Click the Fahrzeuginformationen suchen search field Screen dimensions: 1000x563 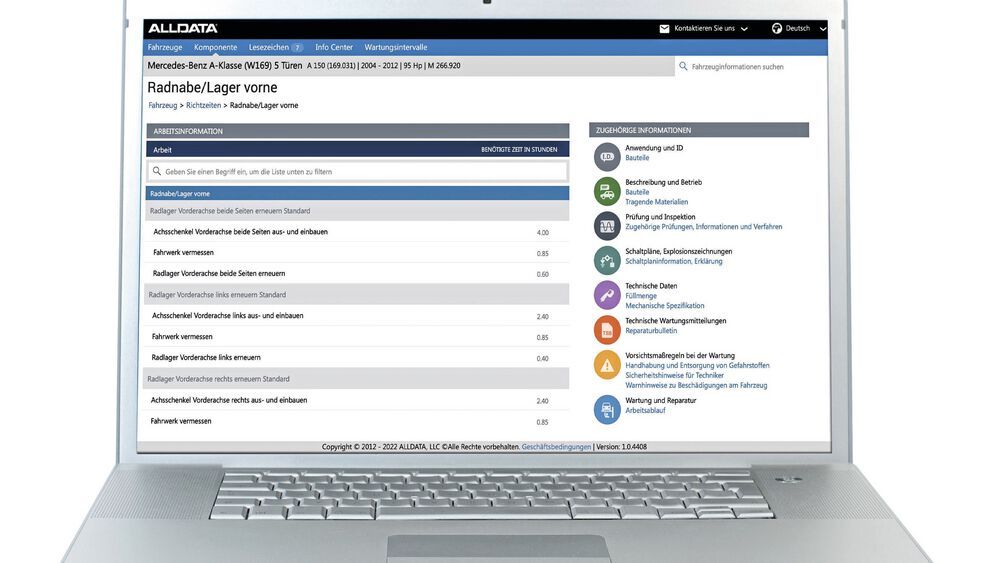[x=751, y=66]
